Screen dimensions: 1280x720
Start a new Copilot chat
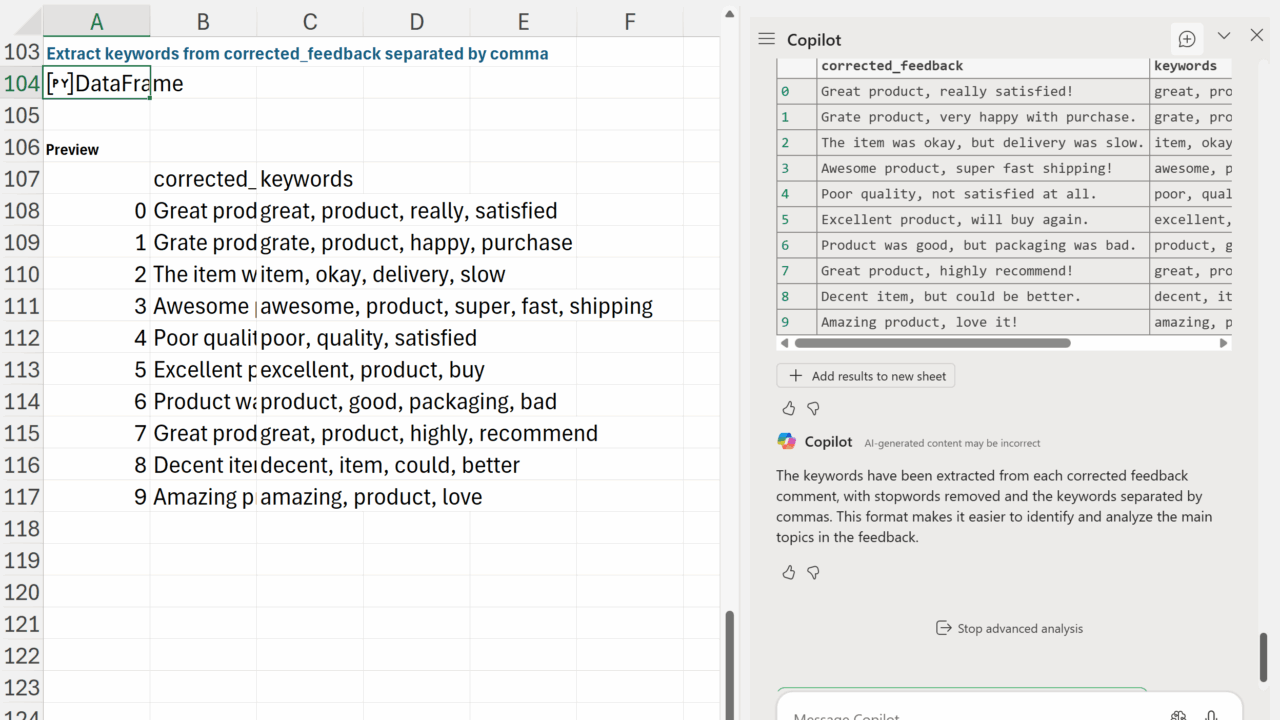pyautogui.click(x=1187, y=39)
